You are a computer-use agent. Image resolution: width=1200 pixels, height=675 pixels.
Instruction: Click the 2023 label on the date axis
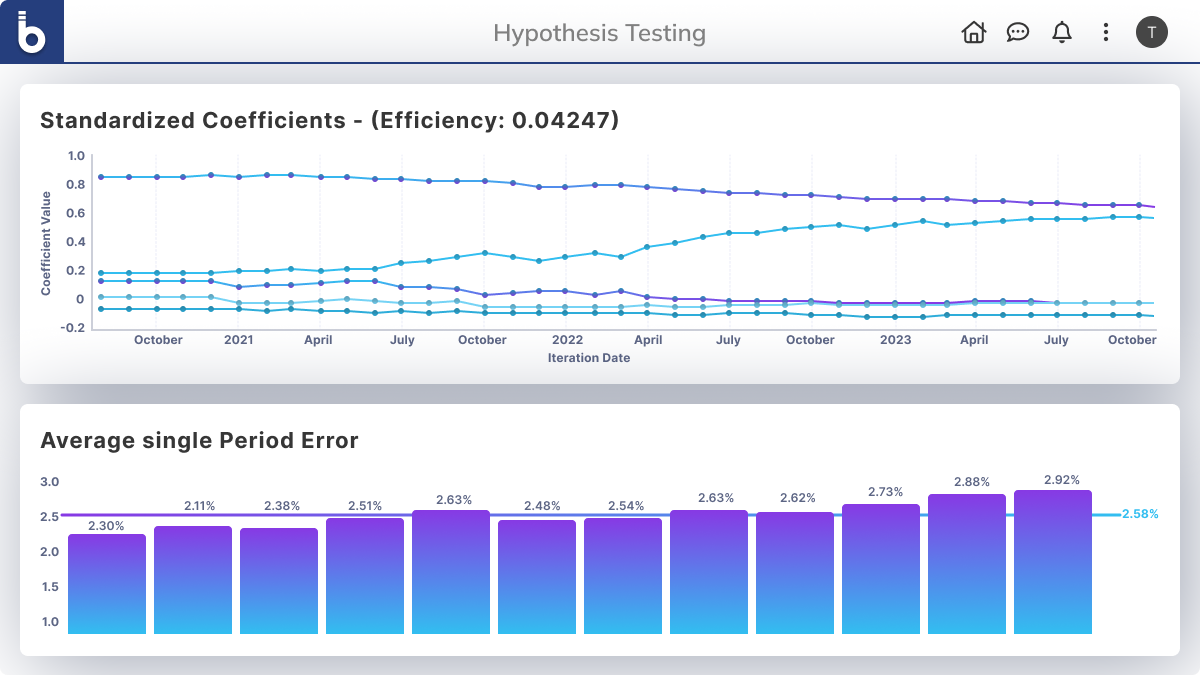[895, 340]
